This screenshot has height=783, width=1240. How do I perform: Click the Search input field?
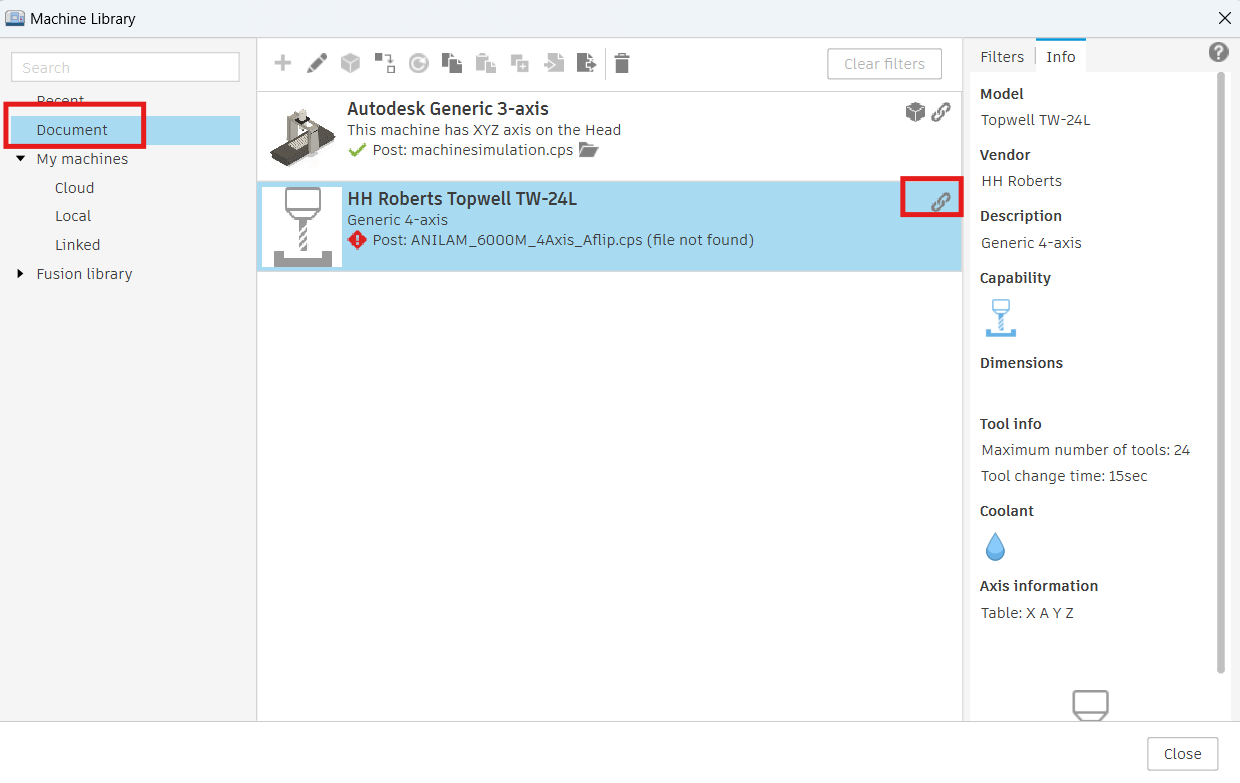pos(125,68)
